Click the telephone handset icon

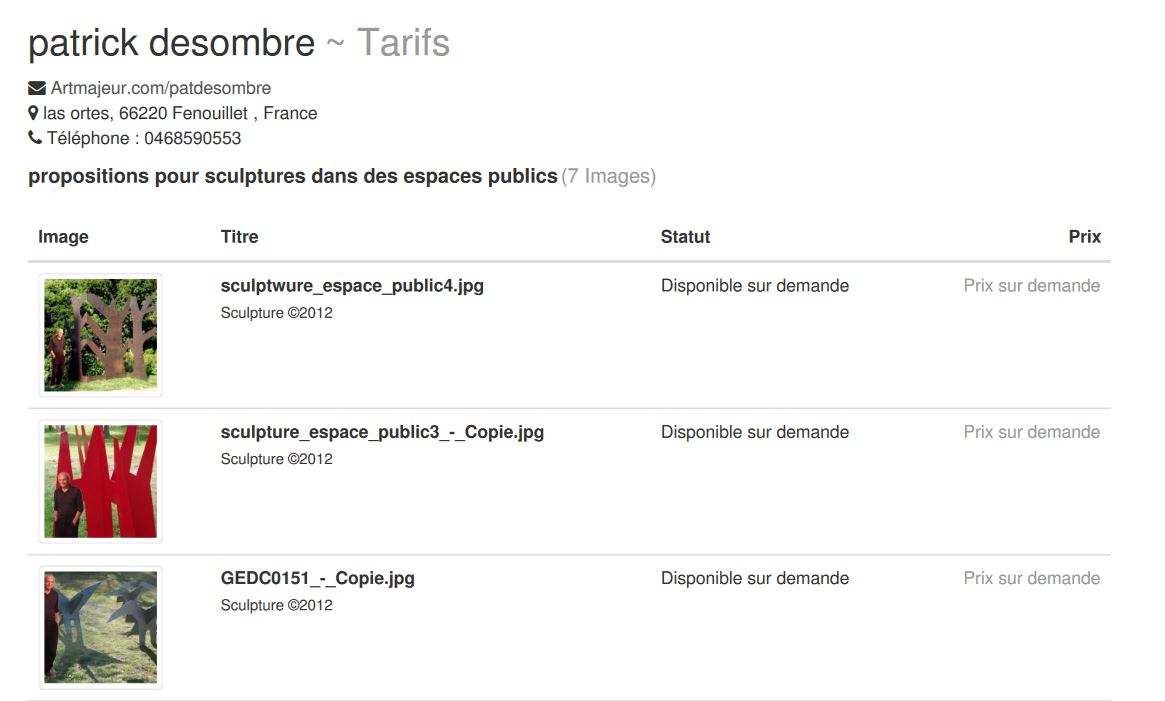[35, 138]
